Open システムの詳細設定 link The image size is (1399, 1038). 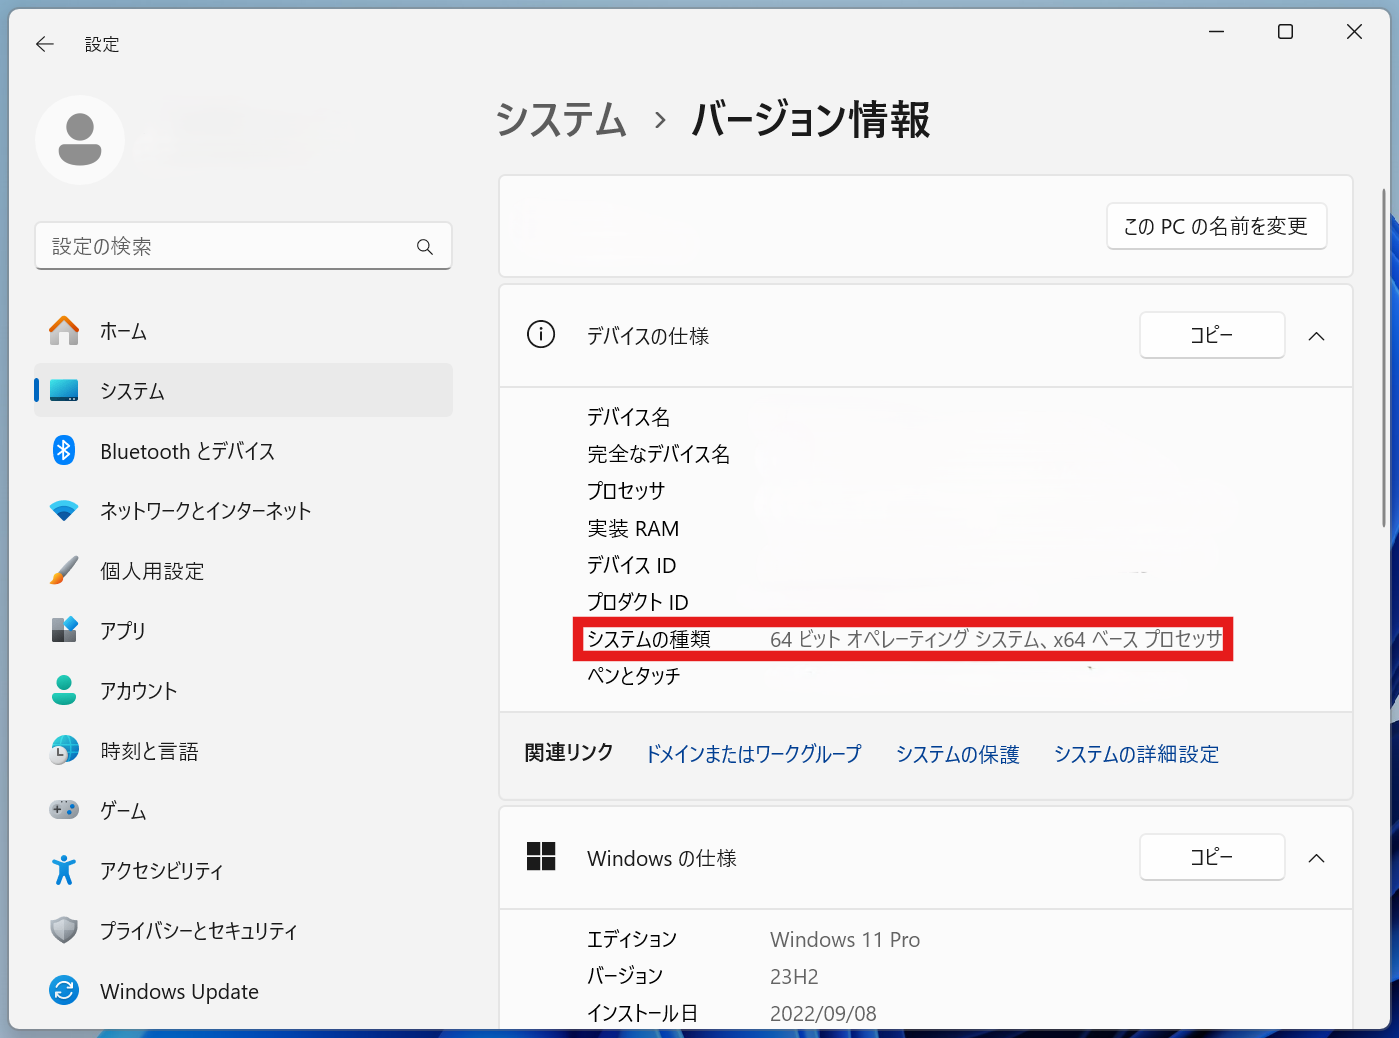1136,754
